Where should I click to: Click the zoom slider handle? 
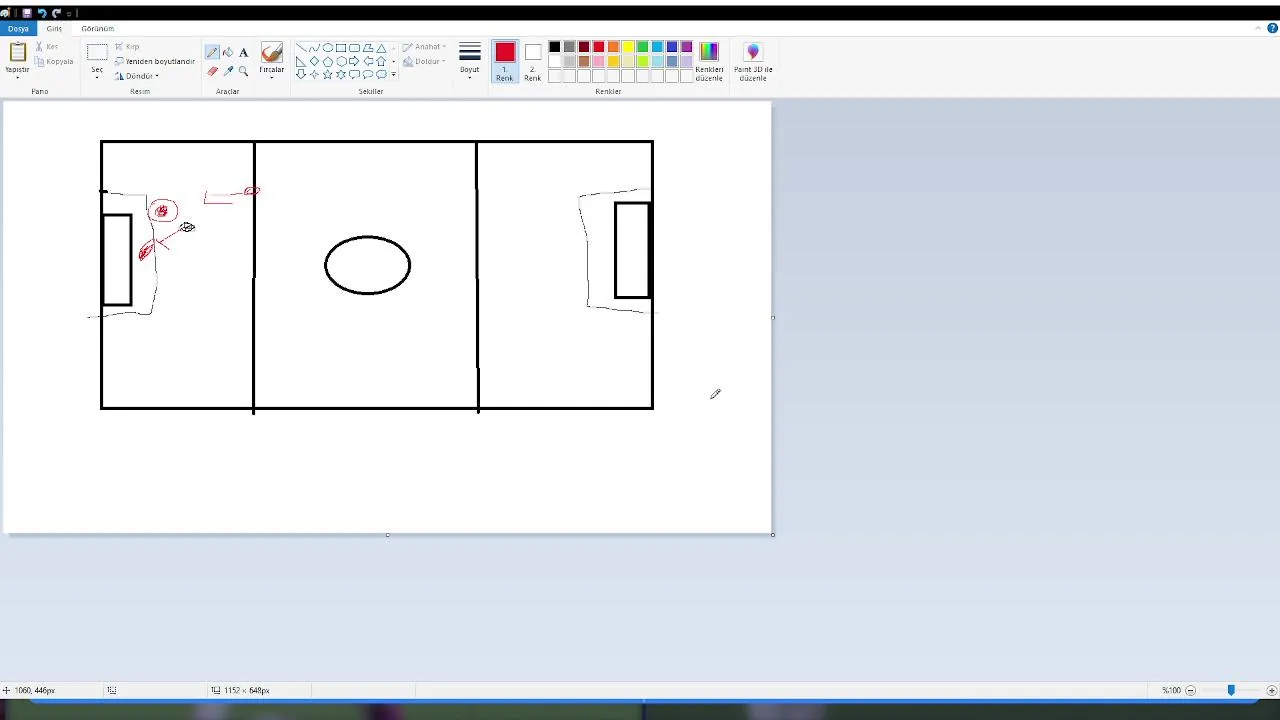point(1231,690)
